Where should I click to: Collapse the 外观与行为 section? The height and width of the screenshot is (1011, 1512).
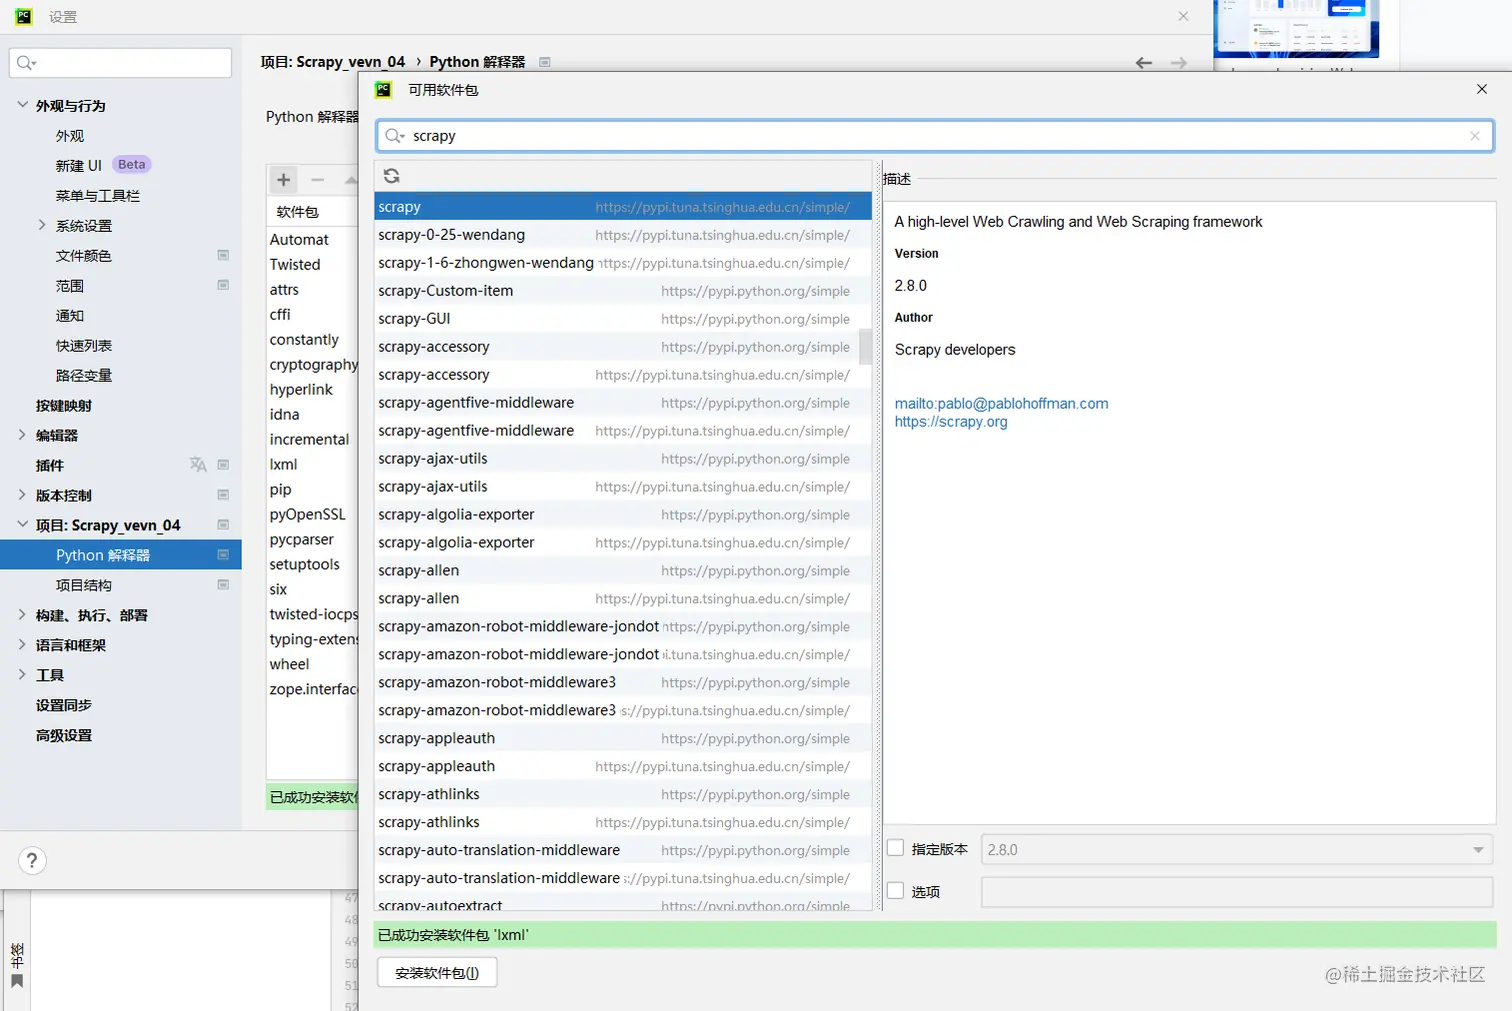pyautogui.click(x=22, y=105)
